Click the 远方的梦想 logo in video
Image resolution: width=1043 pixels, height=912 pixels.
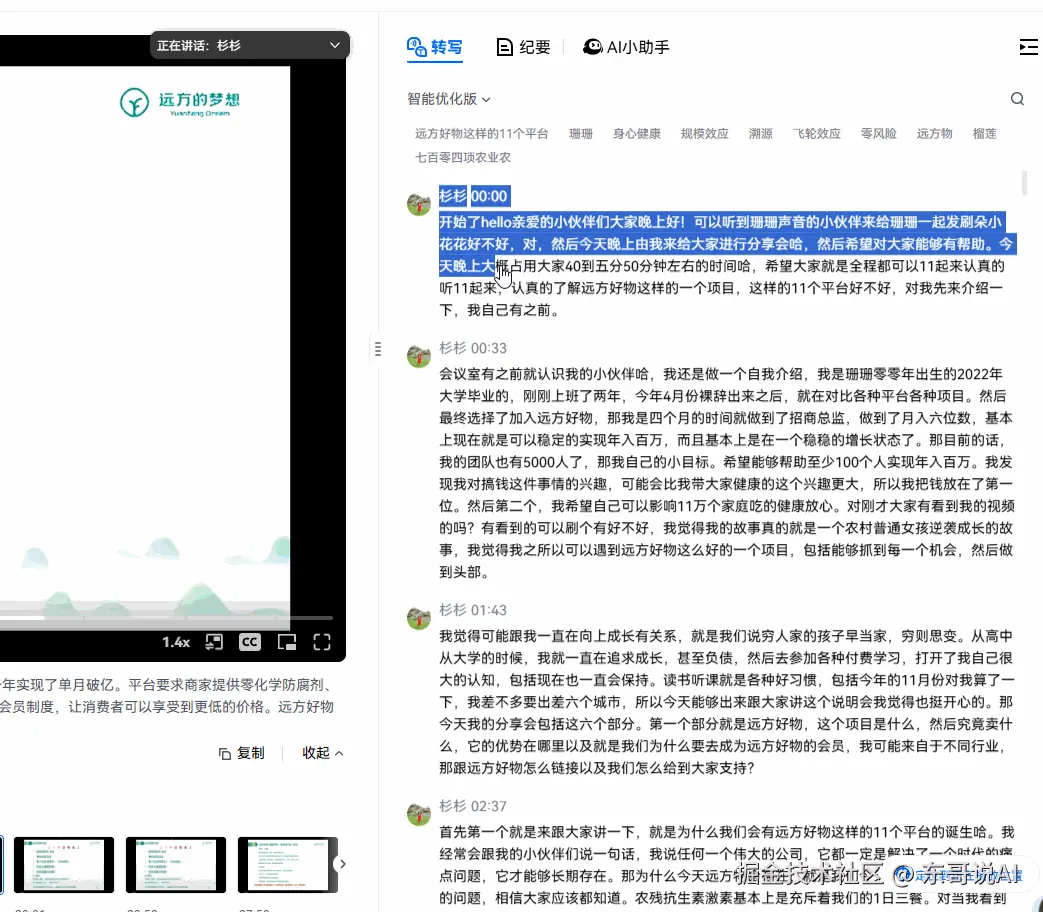tap(180, 102)
